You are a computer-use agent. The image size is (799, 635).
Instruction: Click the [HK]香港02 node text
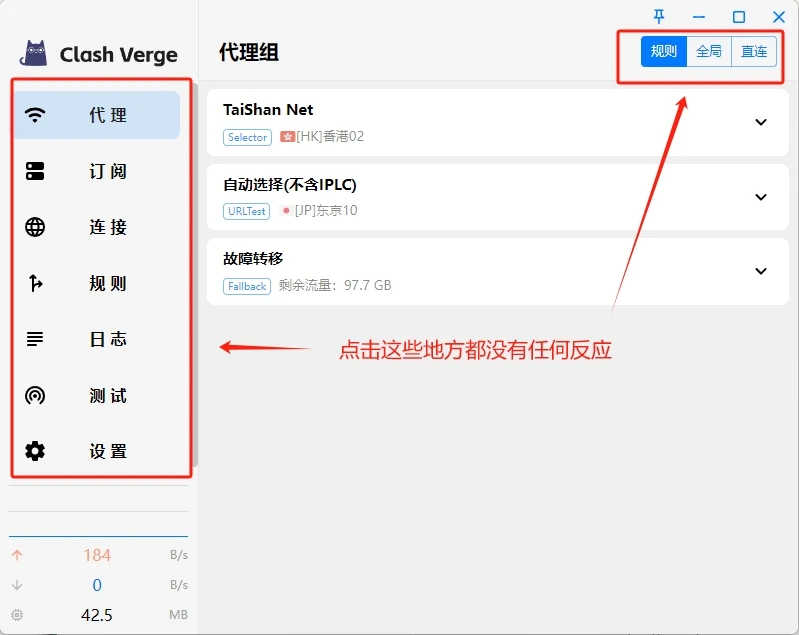330,137
